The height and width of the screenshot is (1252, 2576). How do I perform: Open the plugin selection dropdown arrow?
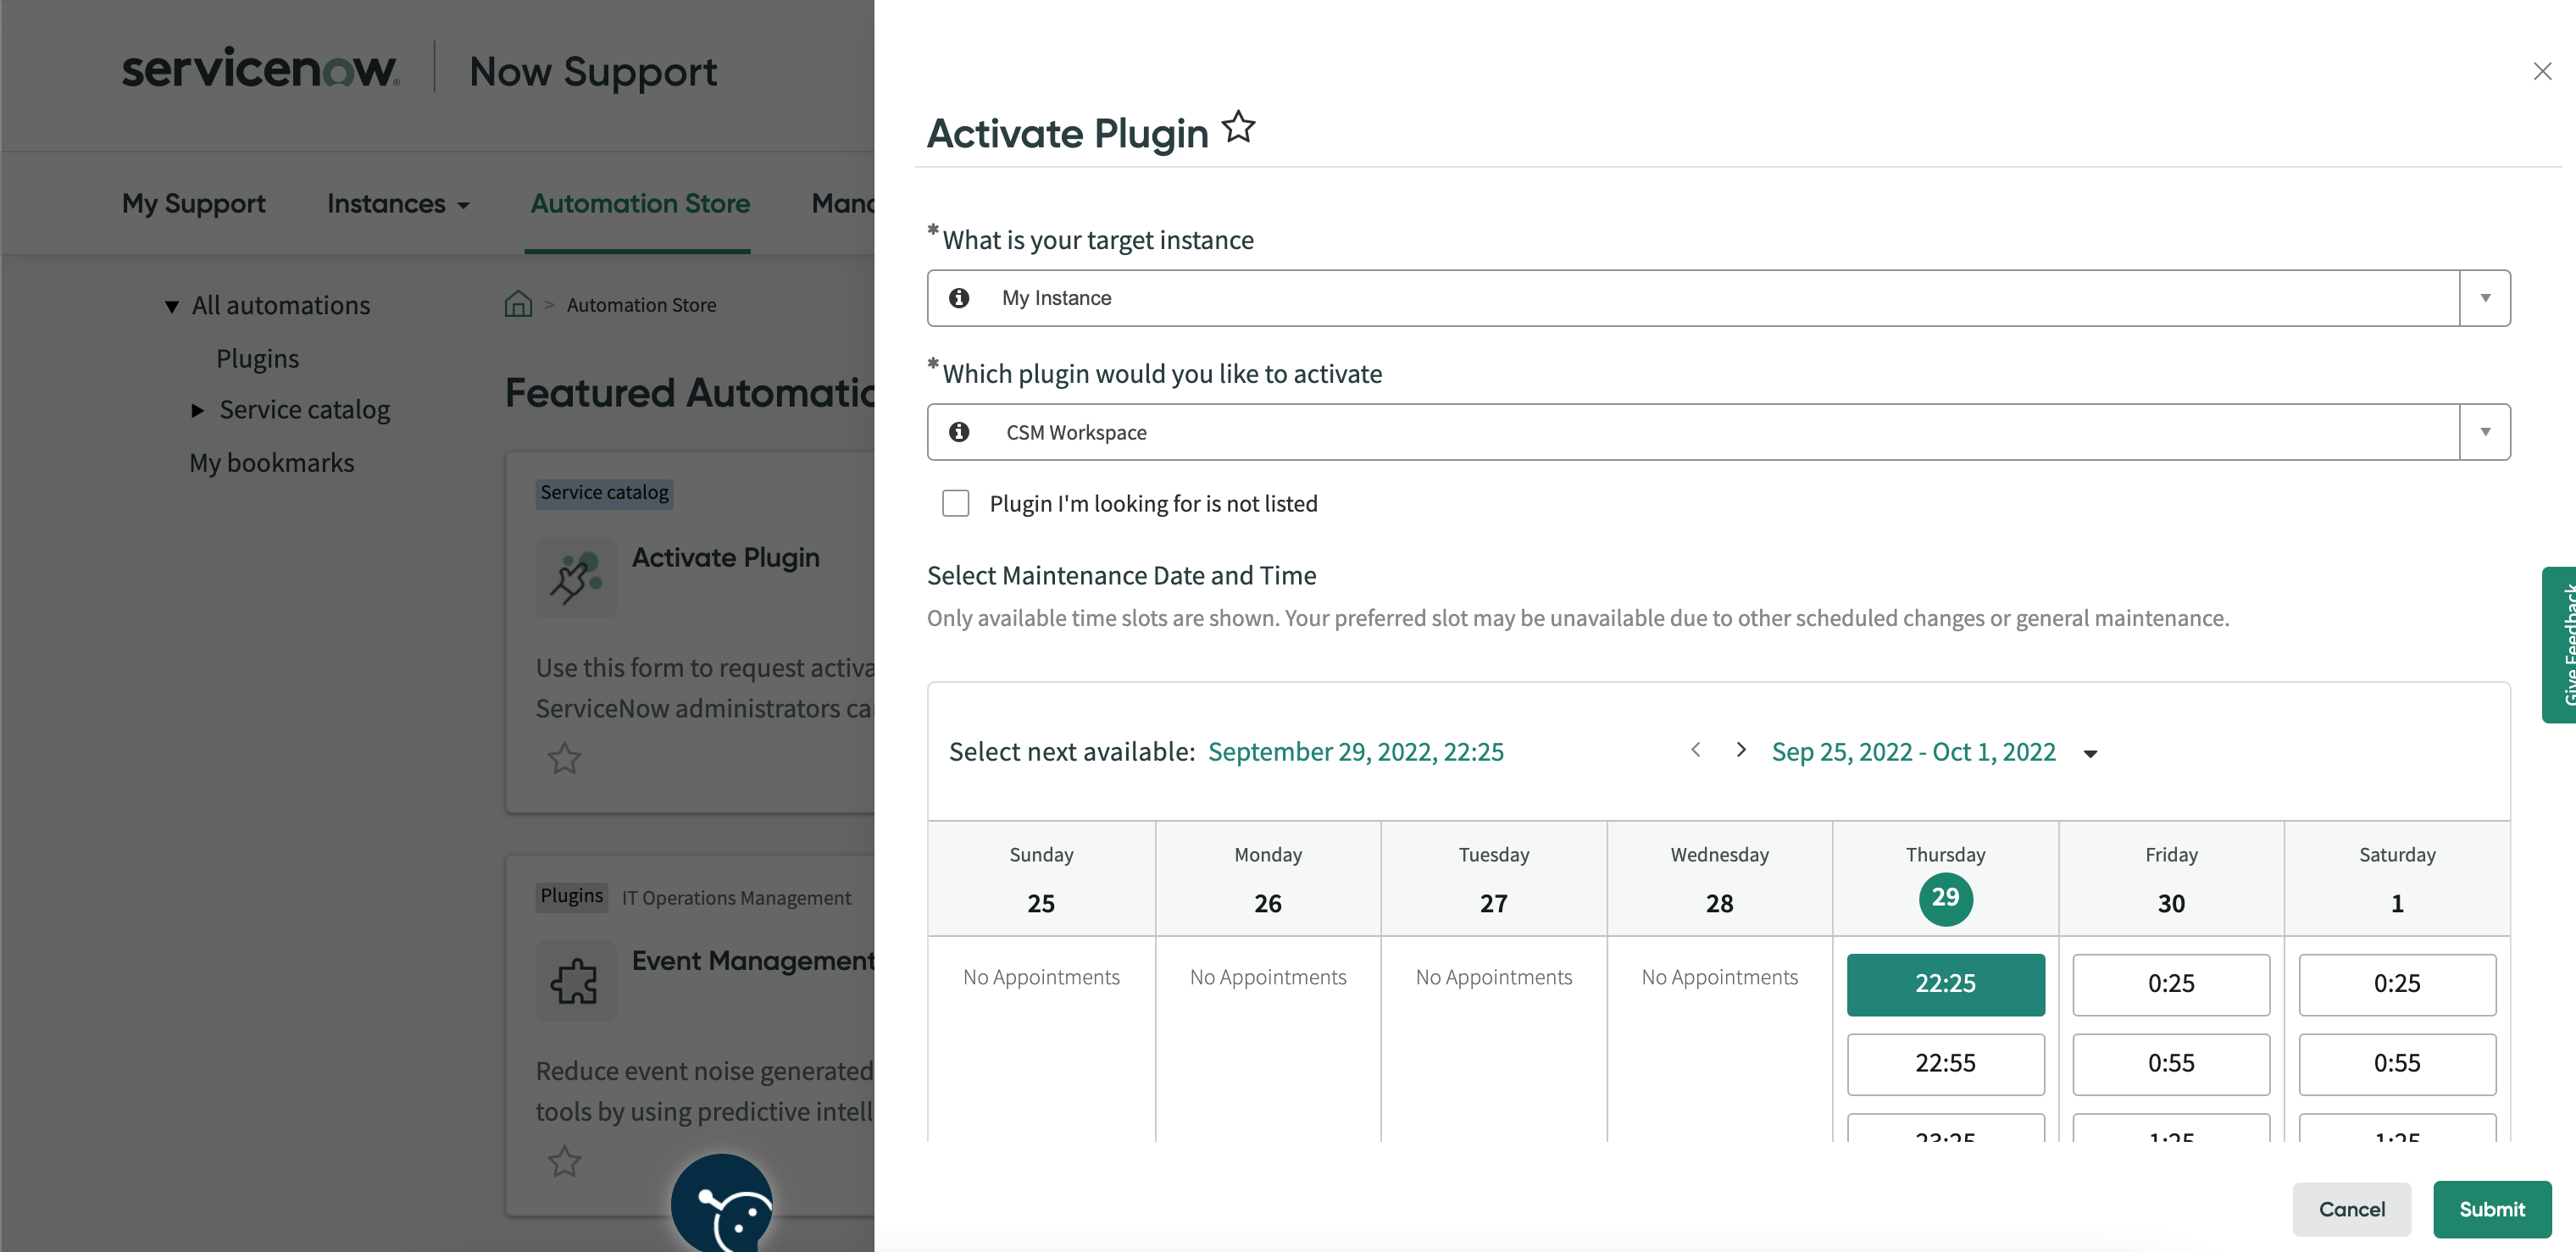tap(2485, 432)
